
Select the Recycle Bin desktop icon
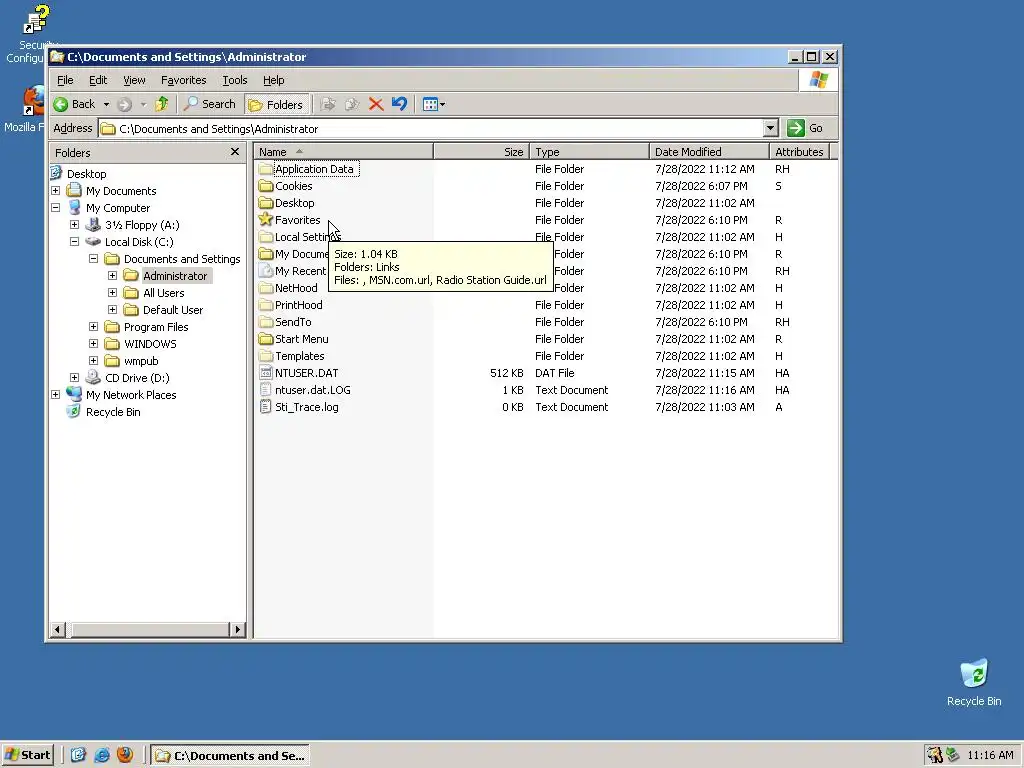pos(974,682)
